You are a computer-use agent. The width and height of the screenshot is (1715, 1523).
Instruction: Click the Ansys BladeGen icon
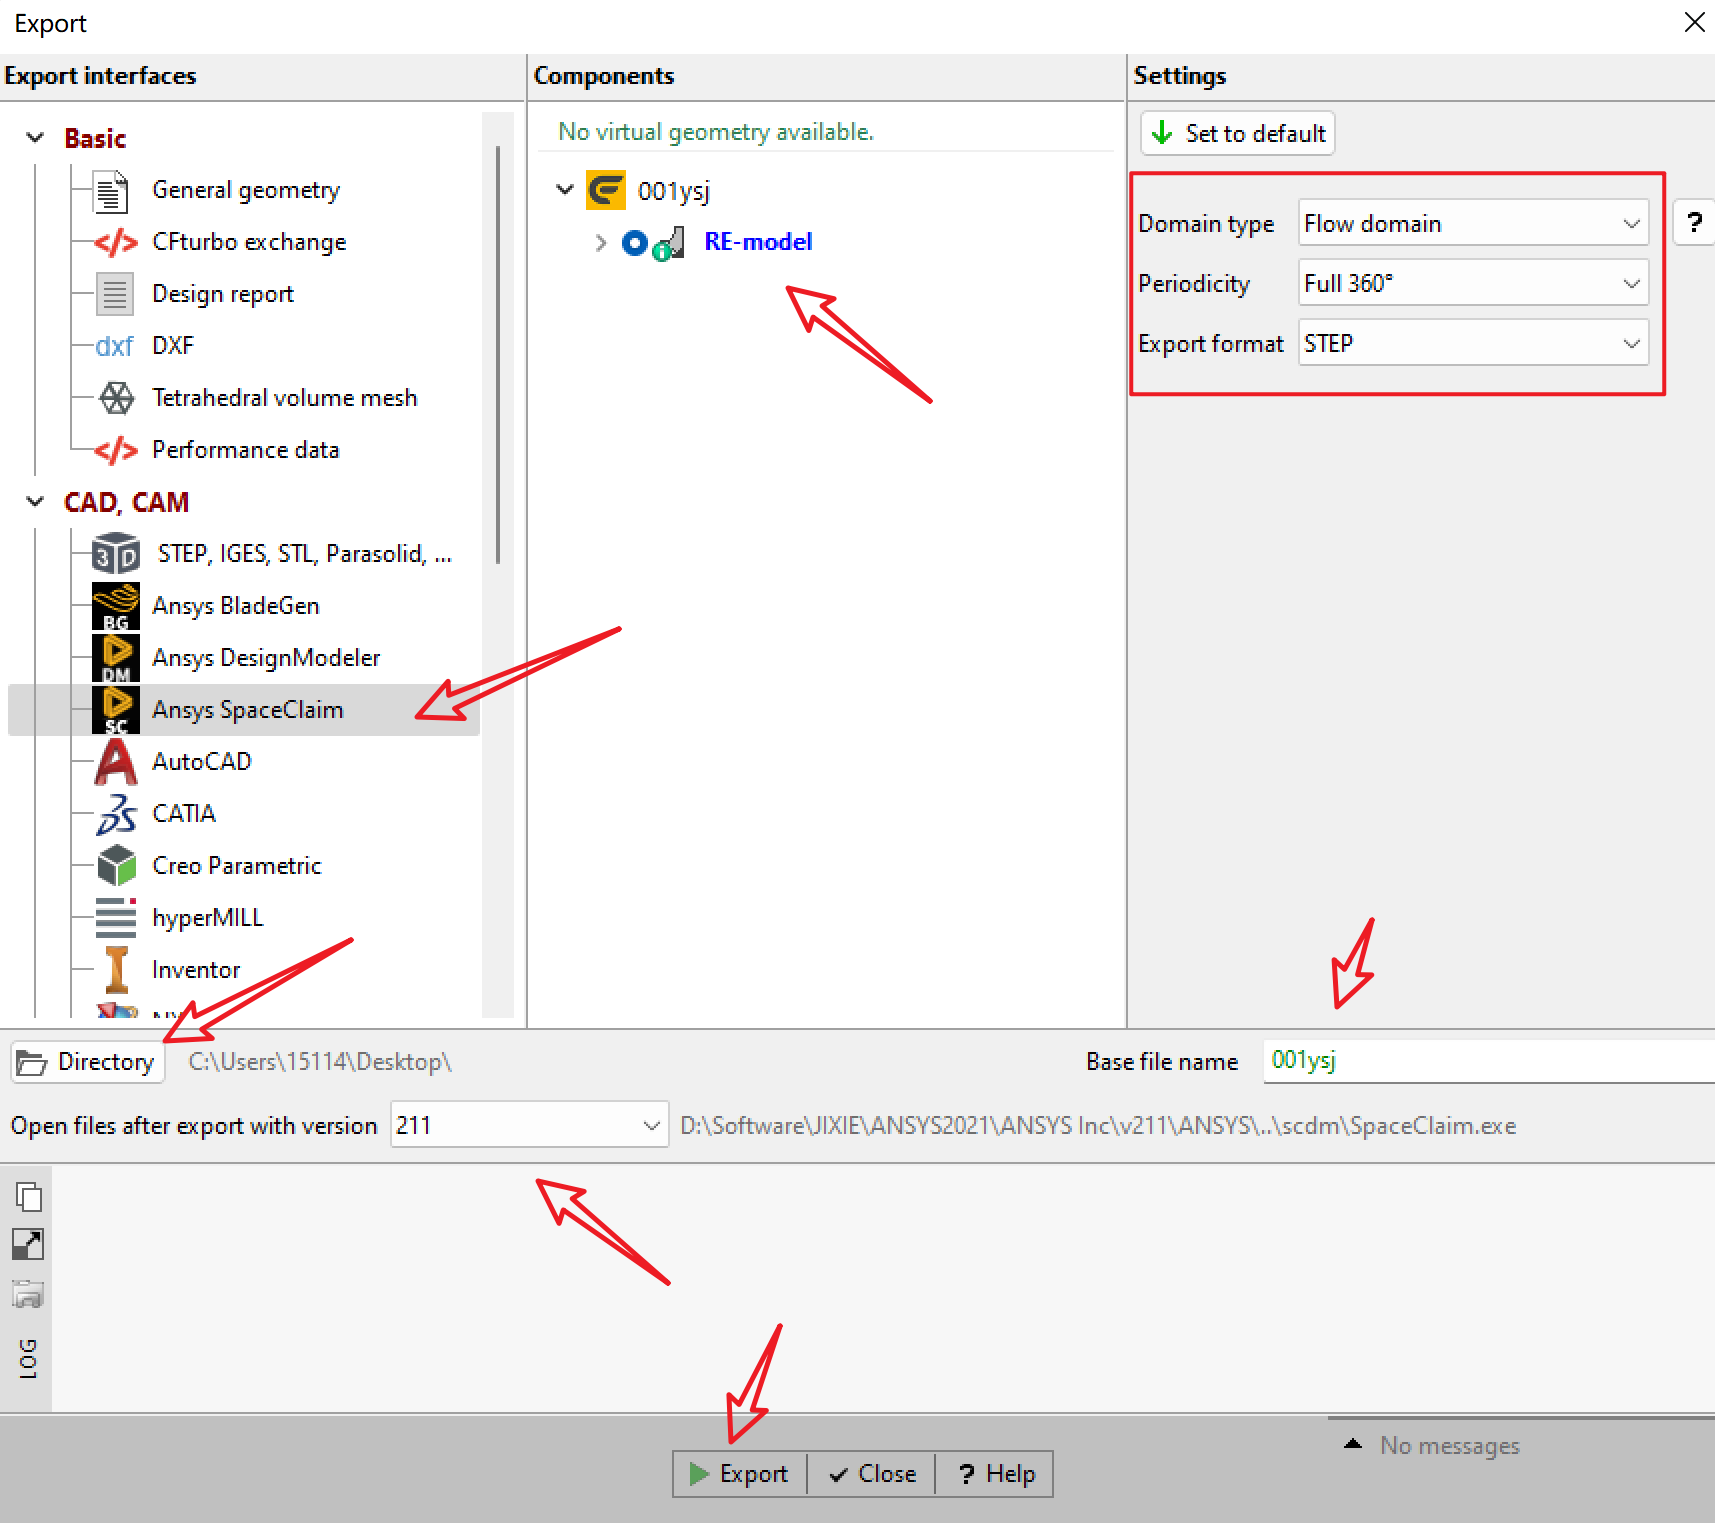[116, 606]
